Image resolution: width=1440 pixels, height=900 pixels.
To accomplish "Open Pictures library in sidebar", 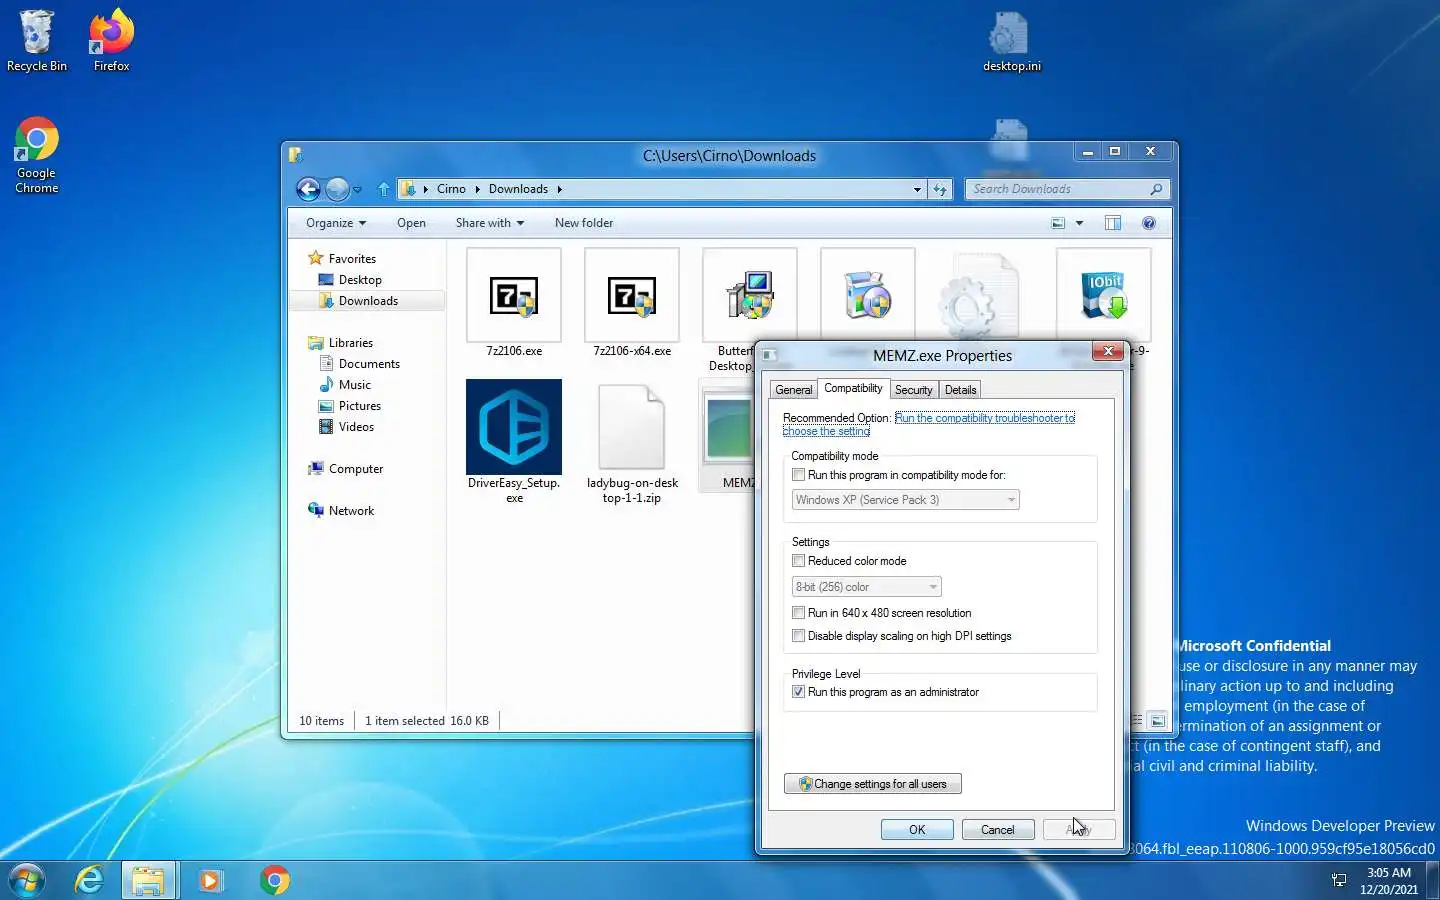I will pos(360,406).
